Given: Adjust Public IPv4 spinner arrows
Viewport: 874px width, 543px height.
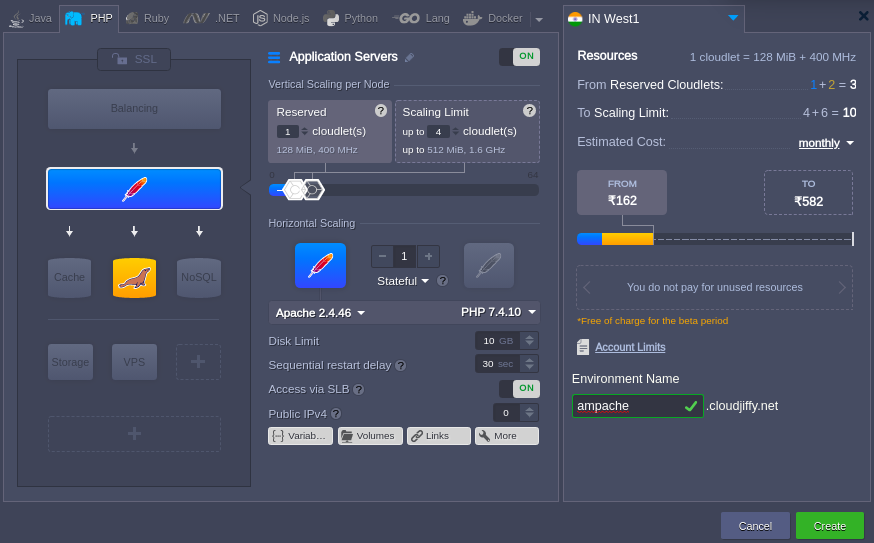Looking at the screenshot, I should click(x=530, y=413).
